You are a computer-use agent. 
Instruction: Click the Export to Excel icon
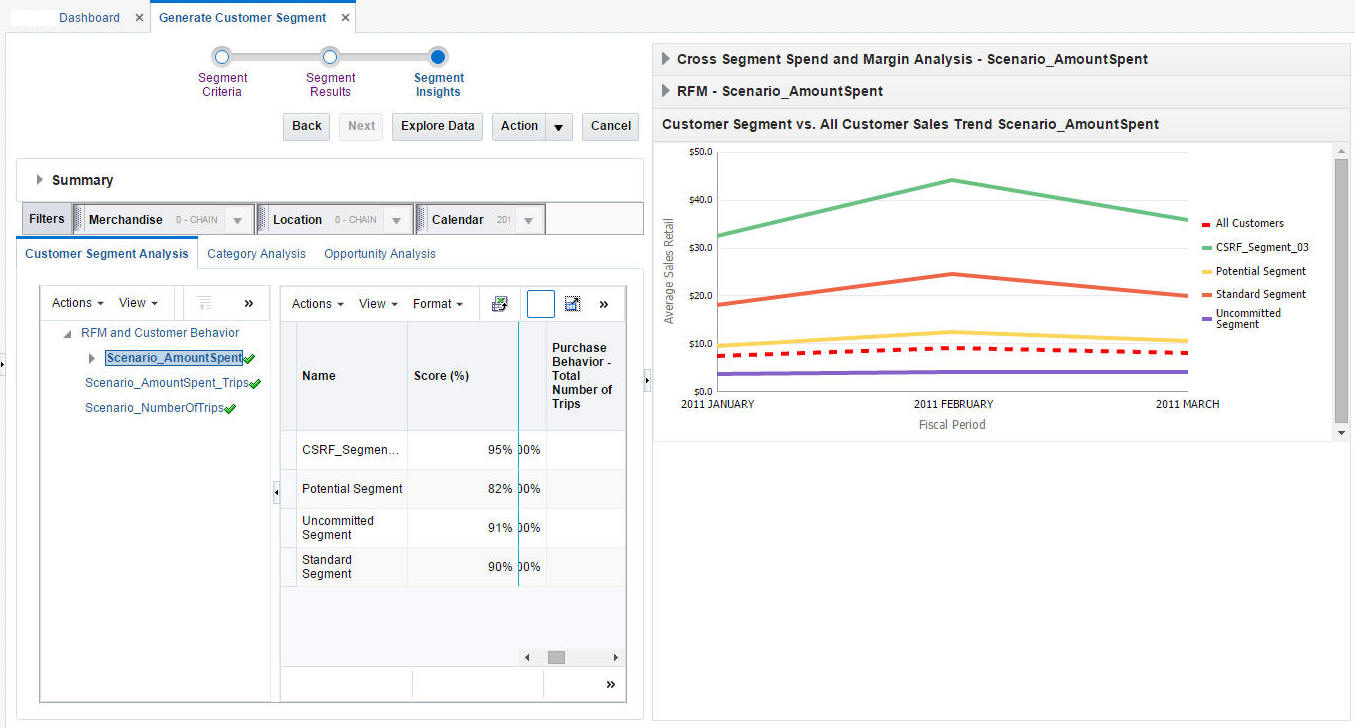(500, 304)
